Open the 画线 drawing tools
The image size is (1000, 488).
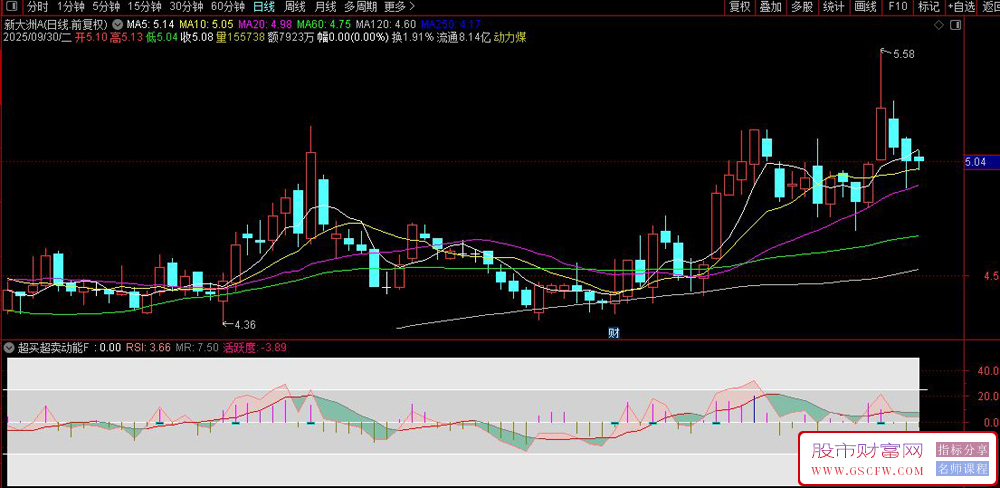click(866, 7)
